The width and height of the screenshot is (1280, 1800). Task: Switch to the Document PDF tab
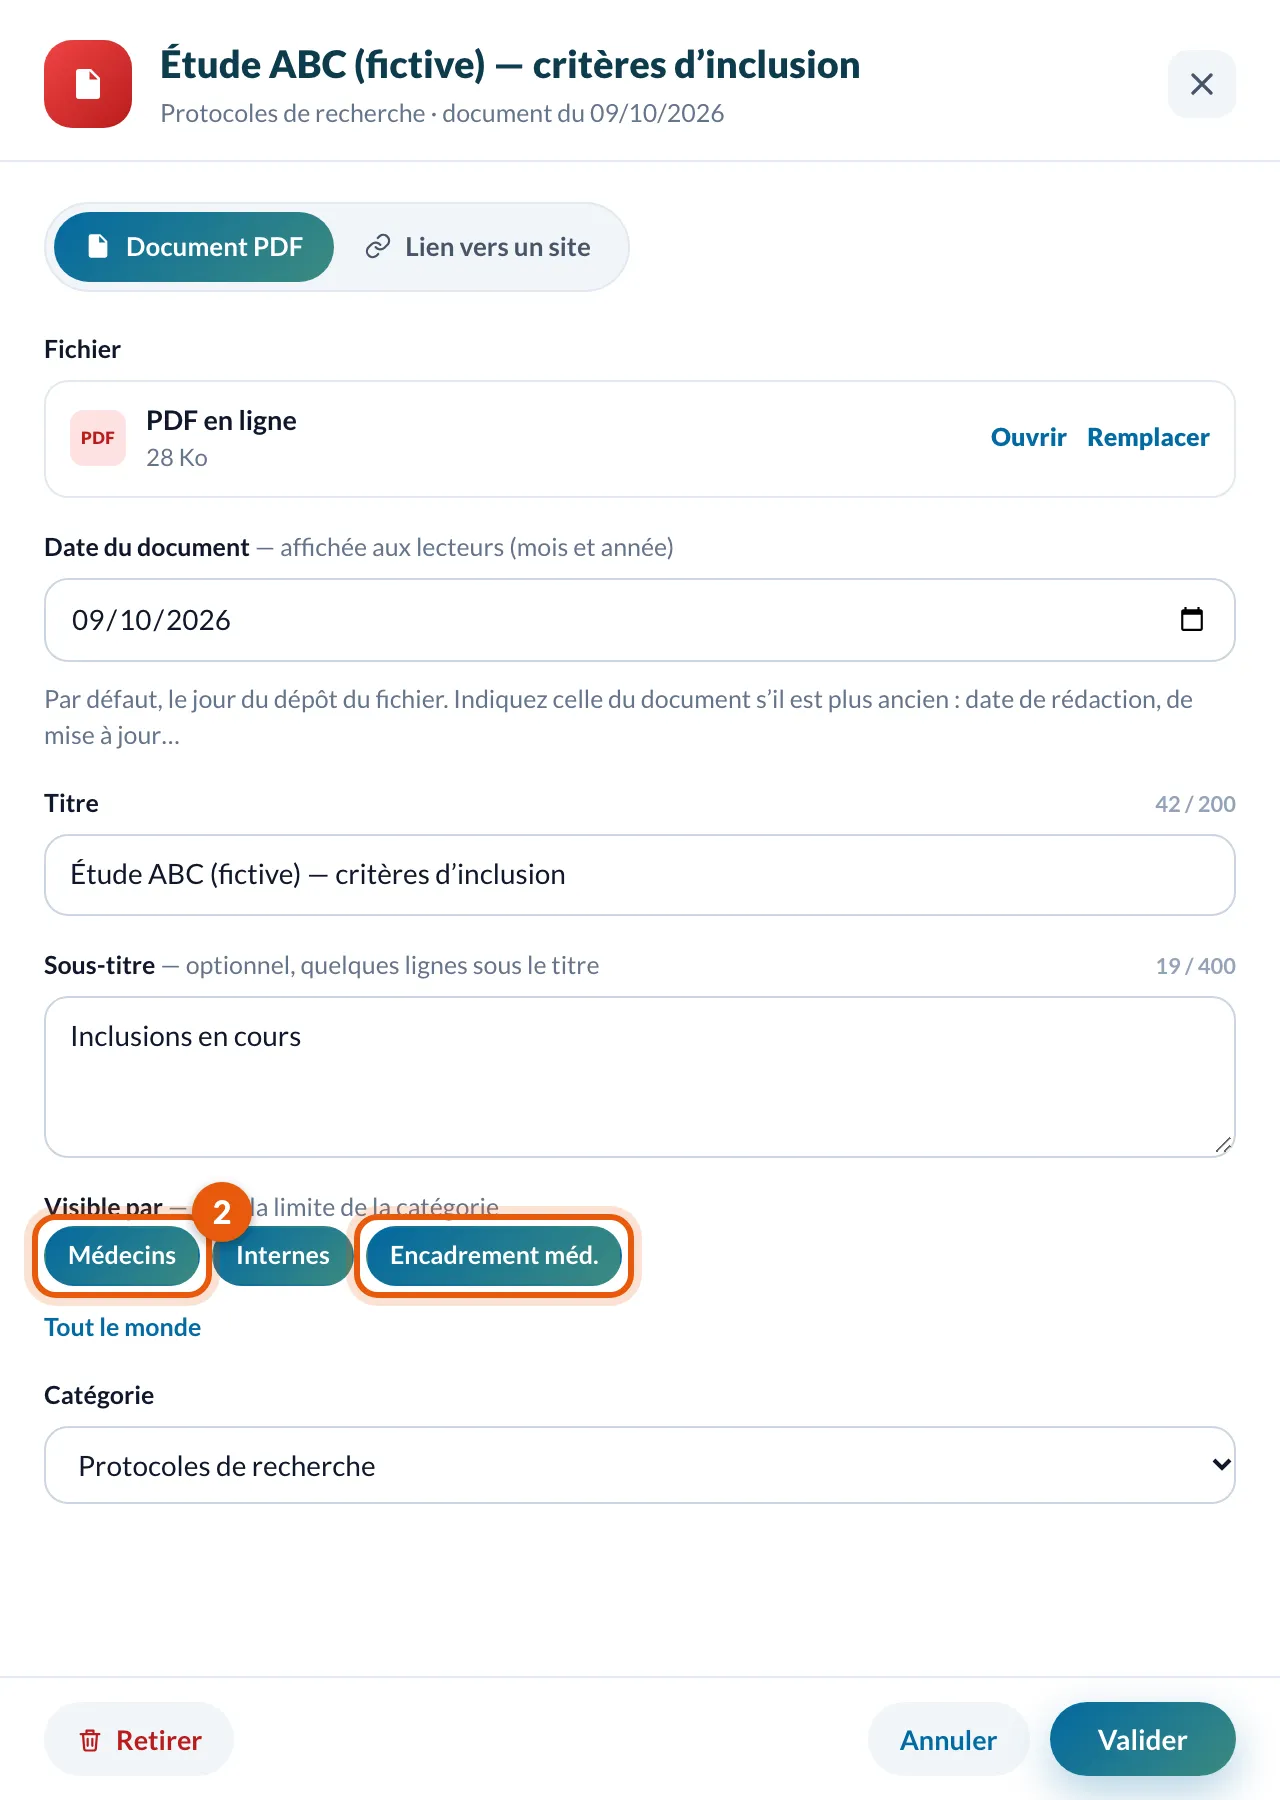tap(194, 247)
